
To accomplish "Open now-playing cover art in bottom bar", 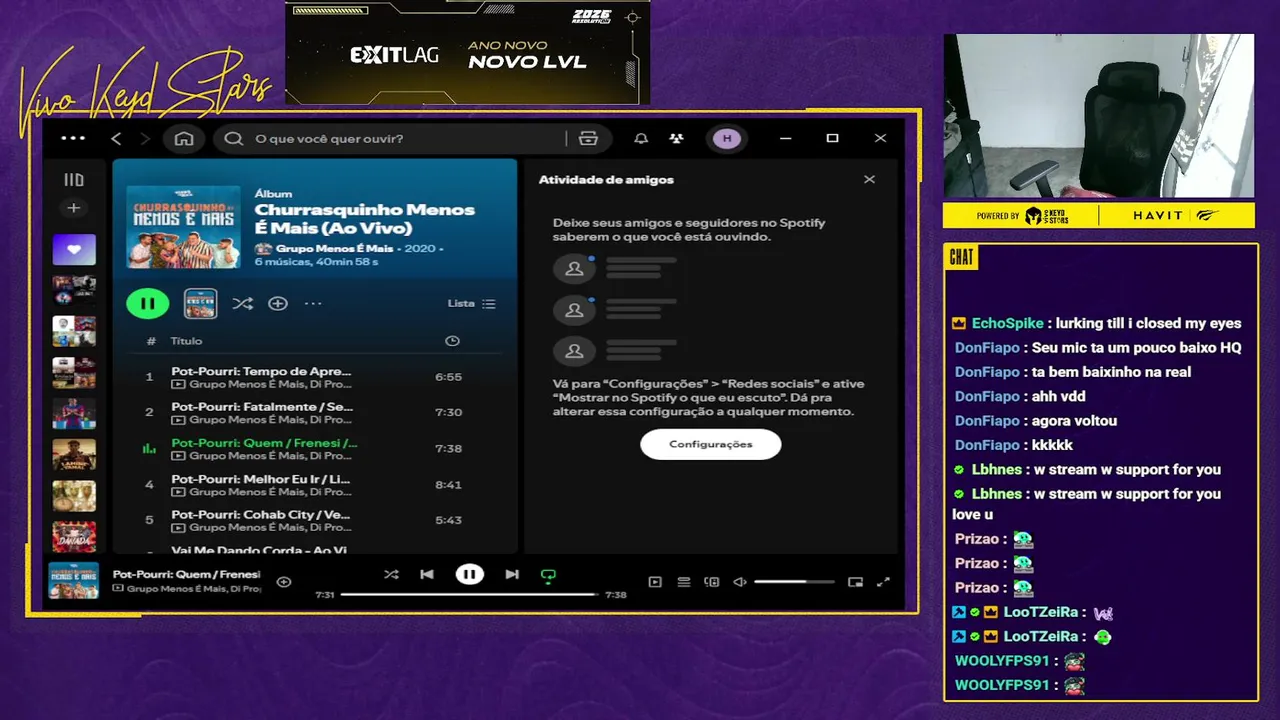I will coord(74,581).
